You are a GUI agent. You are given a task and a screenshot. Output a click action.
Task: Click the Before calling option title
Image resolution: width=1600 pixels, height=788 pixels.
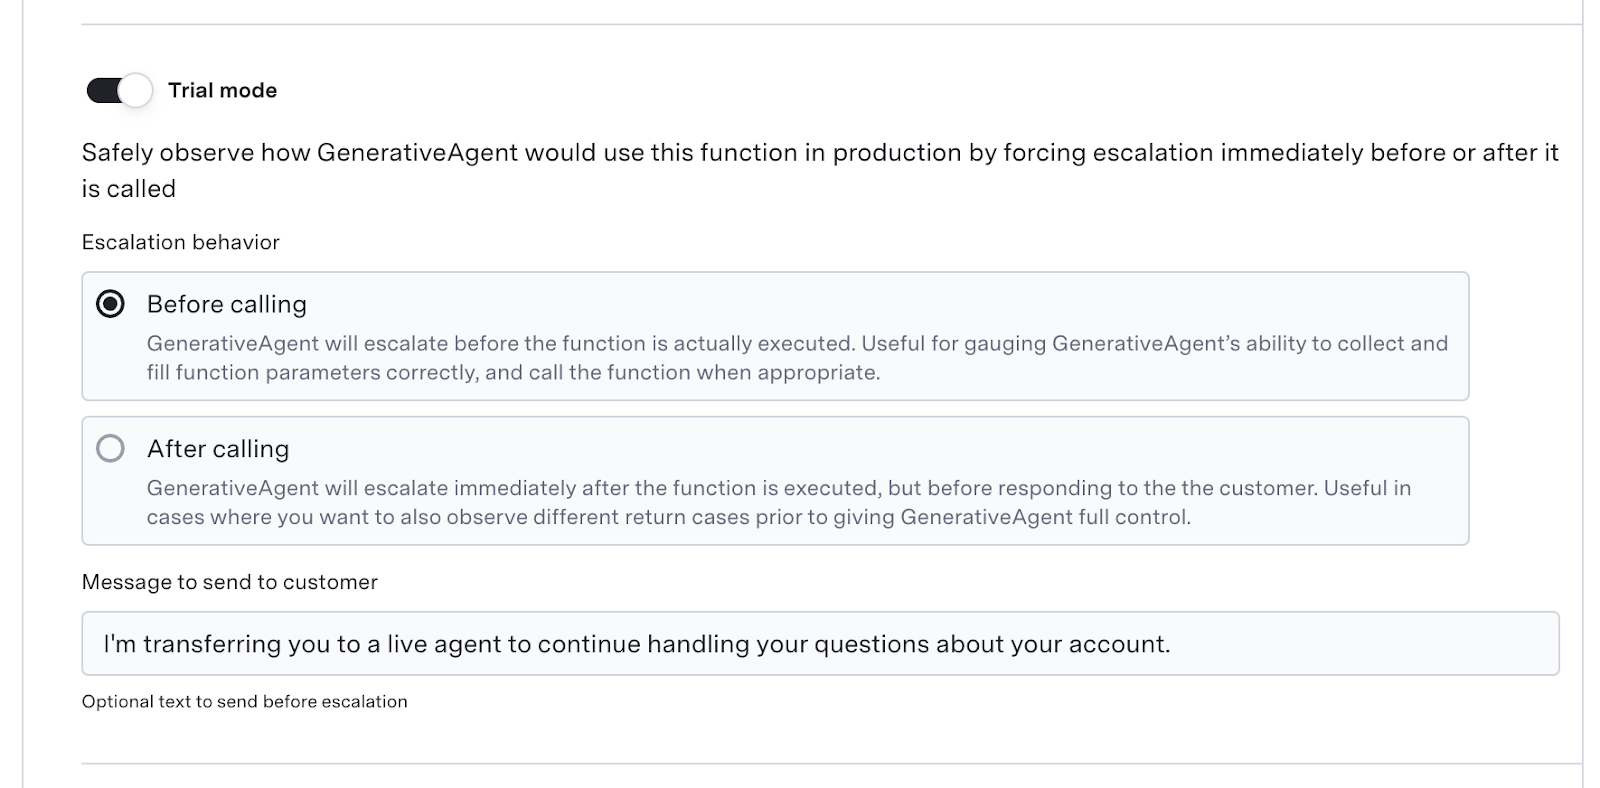(x=227, y=304)
